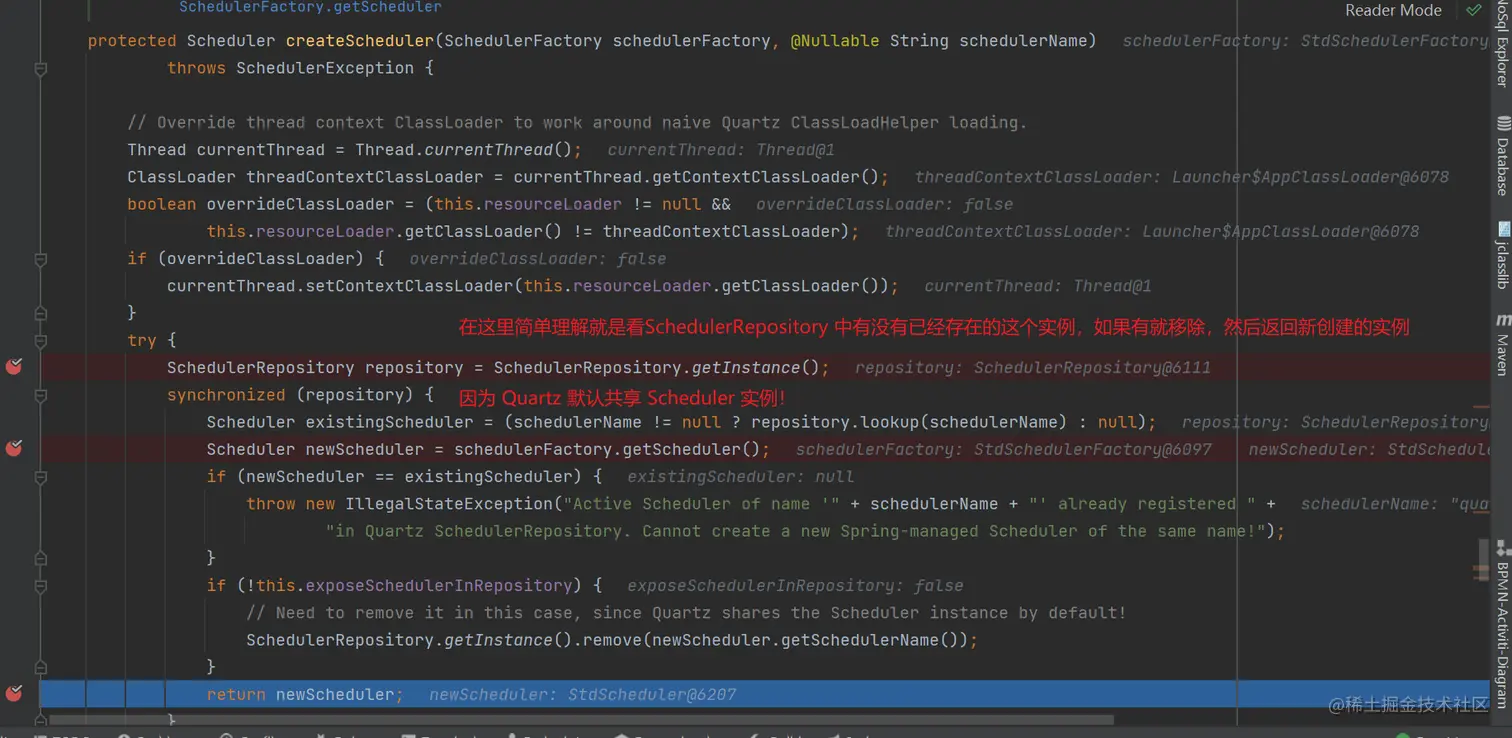Viewport: 1512px width, 738px height.
Task: Click the inline hint repository: SchedulerRepository@6111
Action: 1033,368
